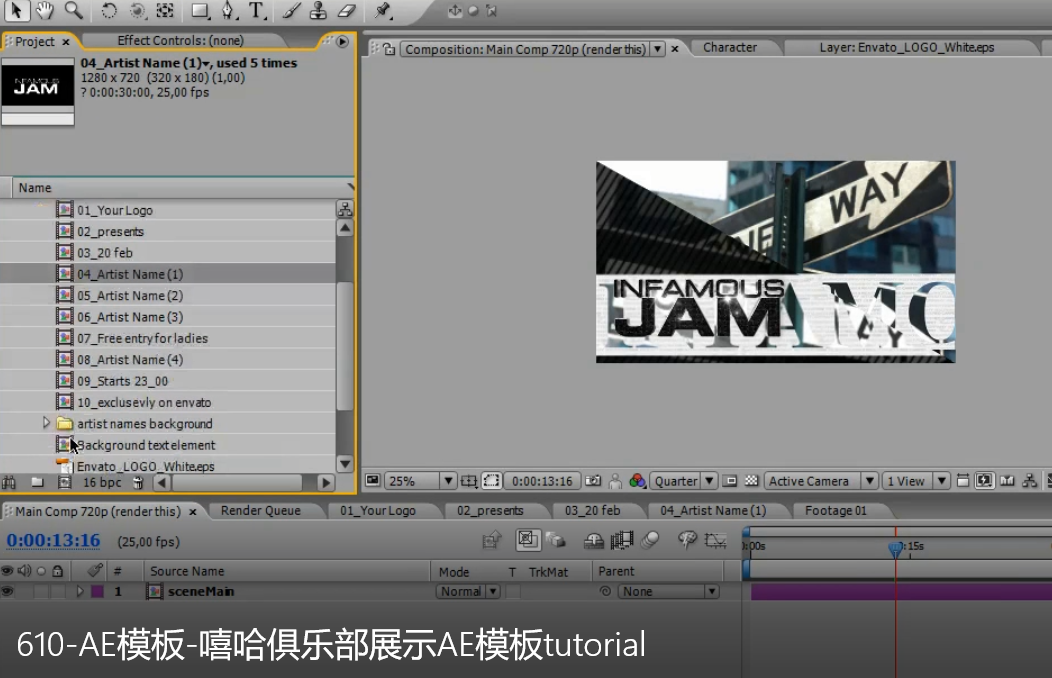Select the Horizontal Type tool
The height and width of the screenshot is (678, 1052).
(256, 11)
